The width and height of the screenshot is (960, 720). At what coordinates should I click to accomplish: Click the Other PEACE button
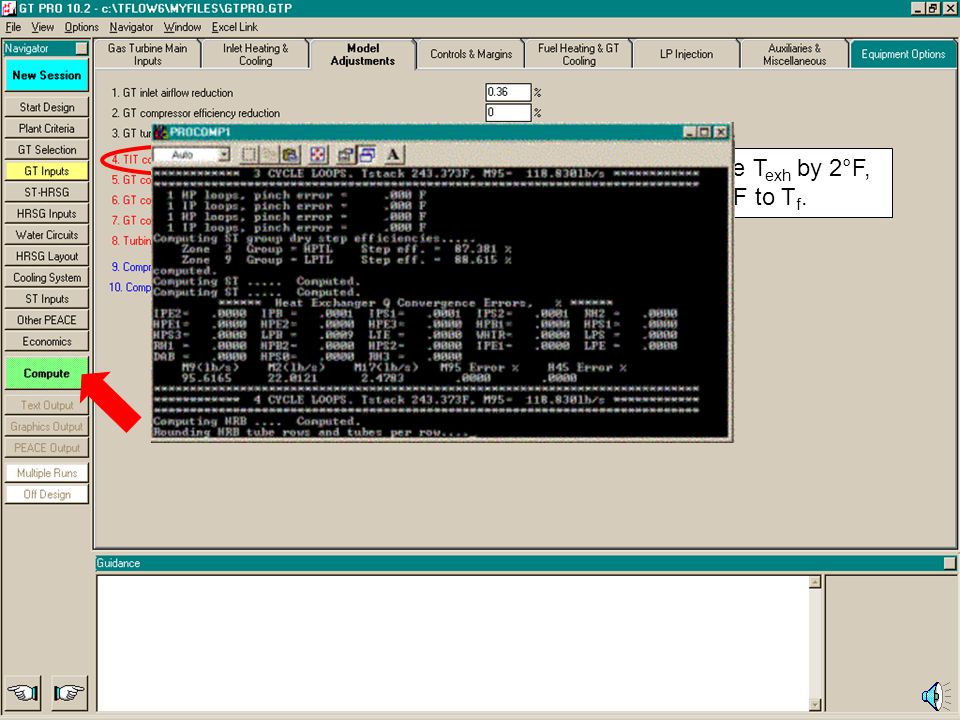47,320
